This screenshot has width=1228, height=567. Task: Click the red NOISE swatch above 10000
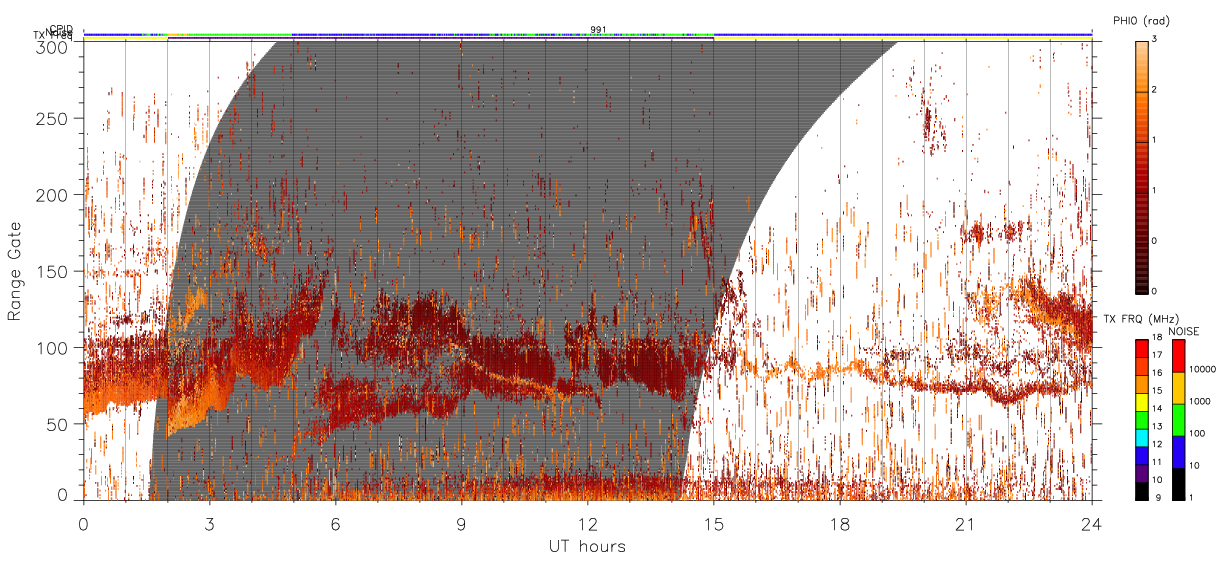pyautogui.click(x=1178, y=356)
